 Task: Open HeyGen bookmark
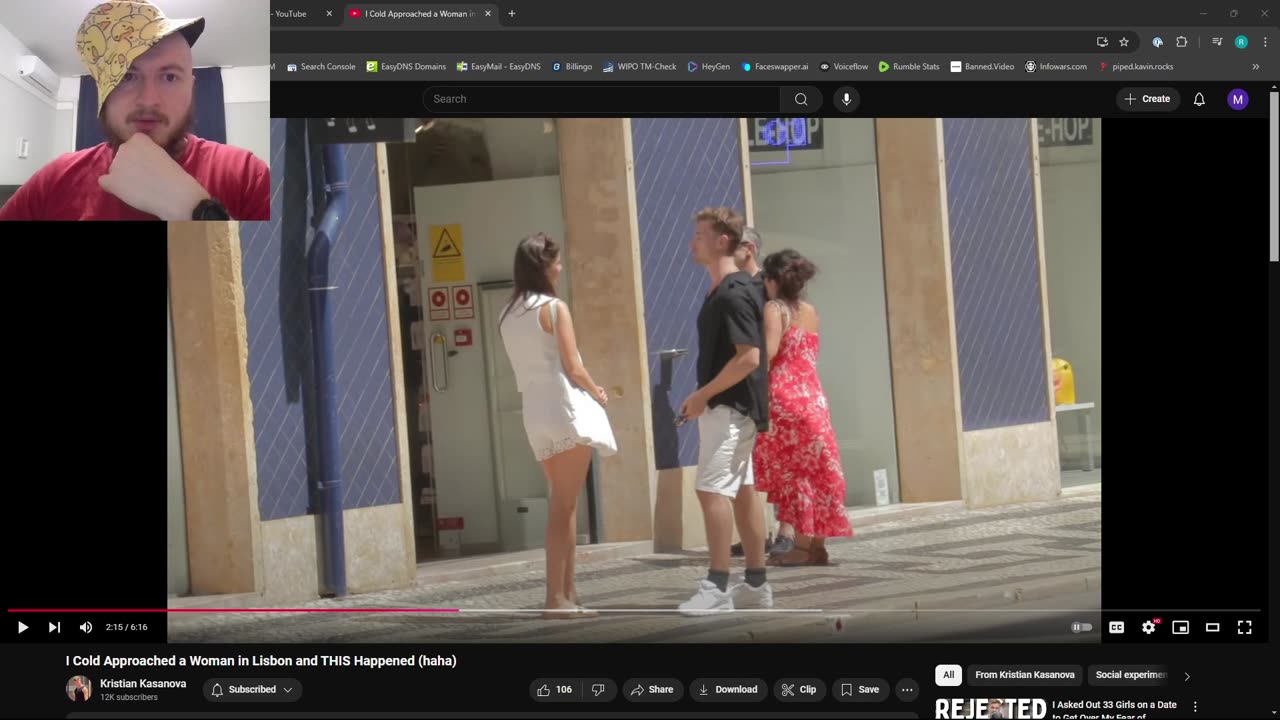click(x=709, y=67)
